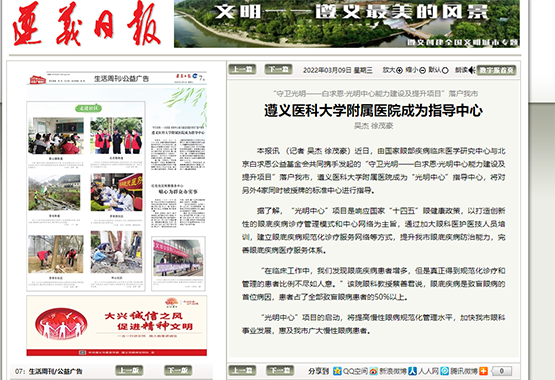Click the QQ空间 share link text
The height and width of the screenshot is (380, 555).
pos(355,371)
